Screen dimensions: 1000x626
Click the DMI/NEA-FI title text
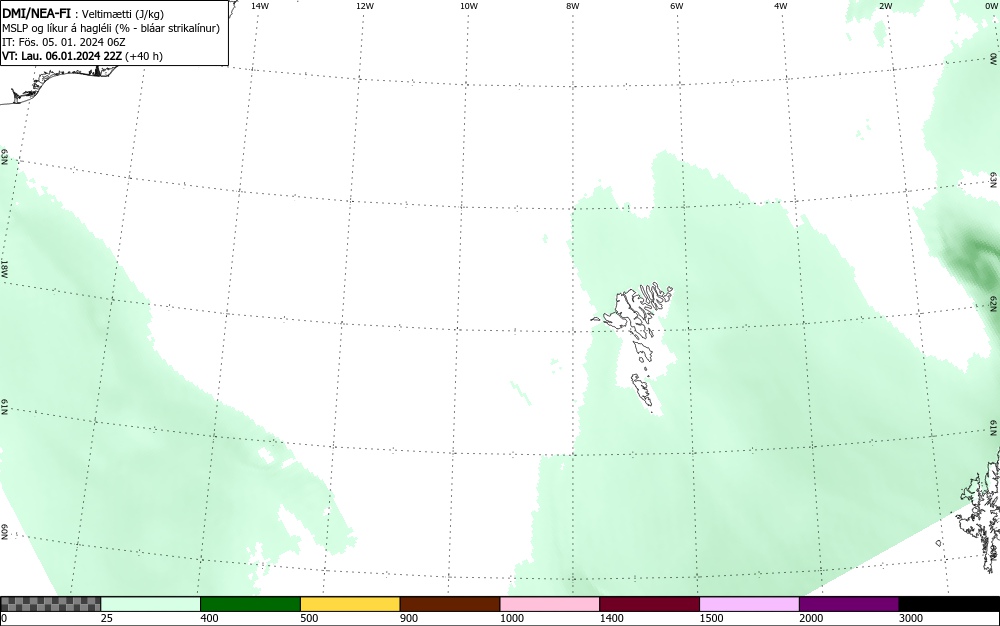tap(36, 14)
